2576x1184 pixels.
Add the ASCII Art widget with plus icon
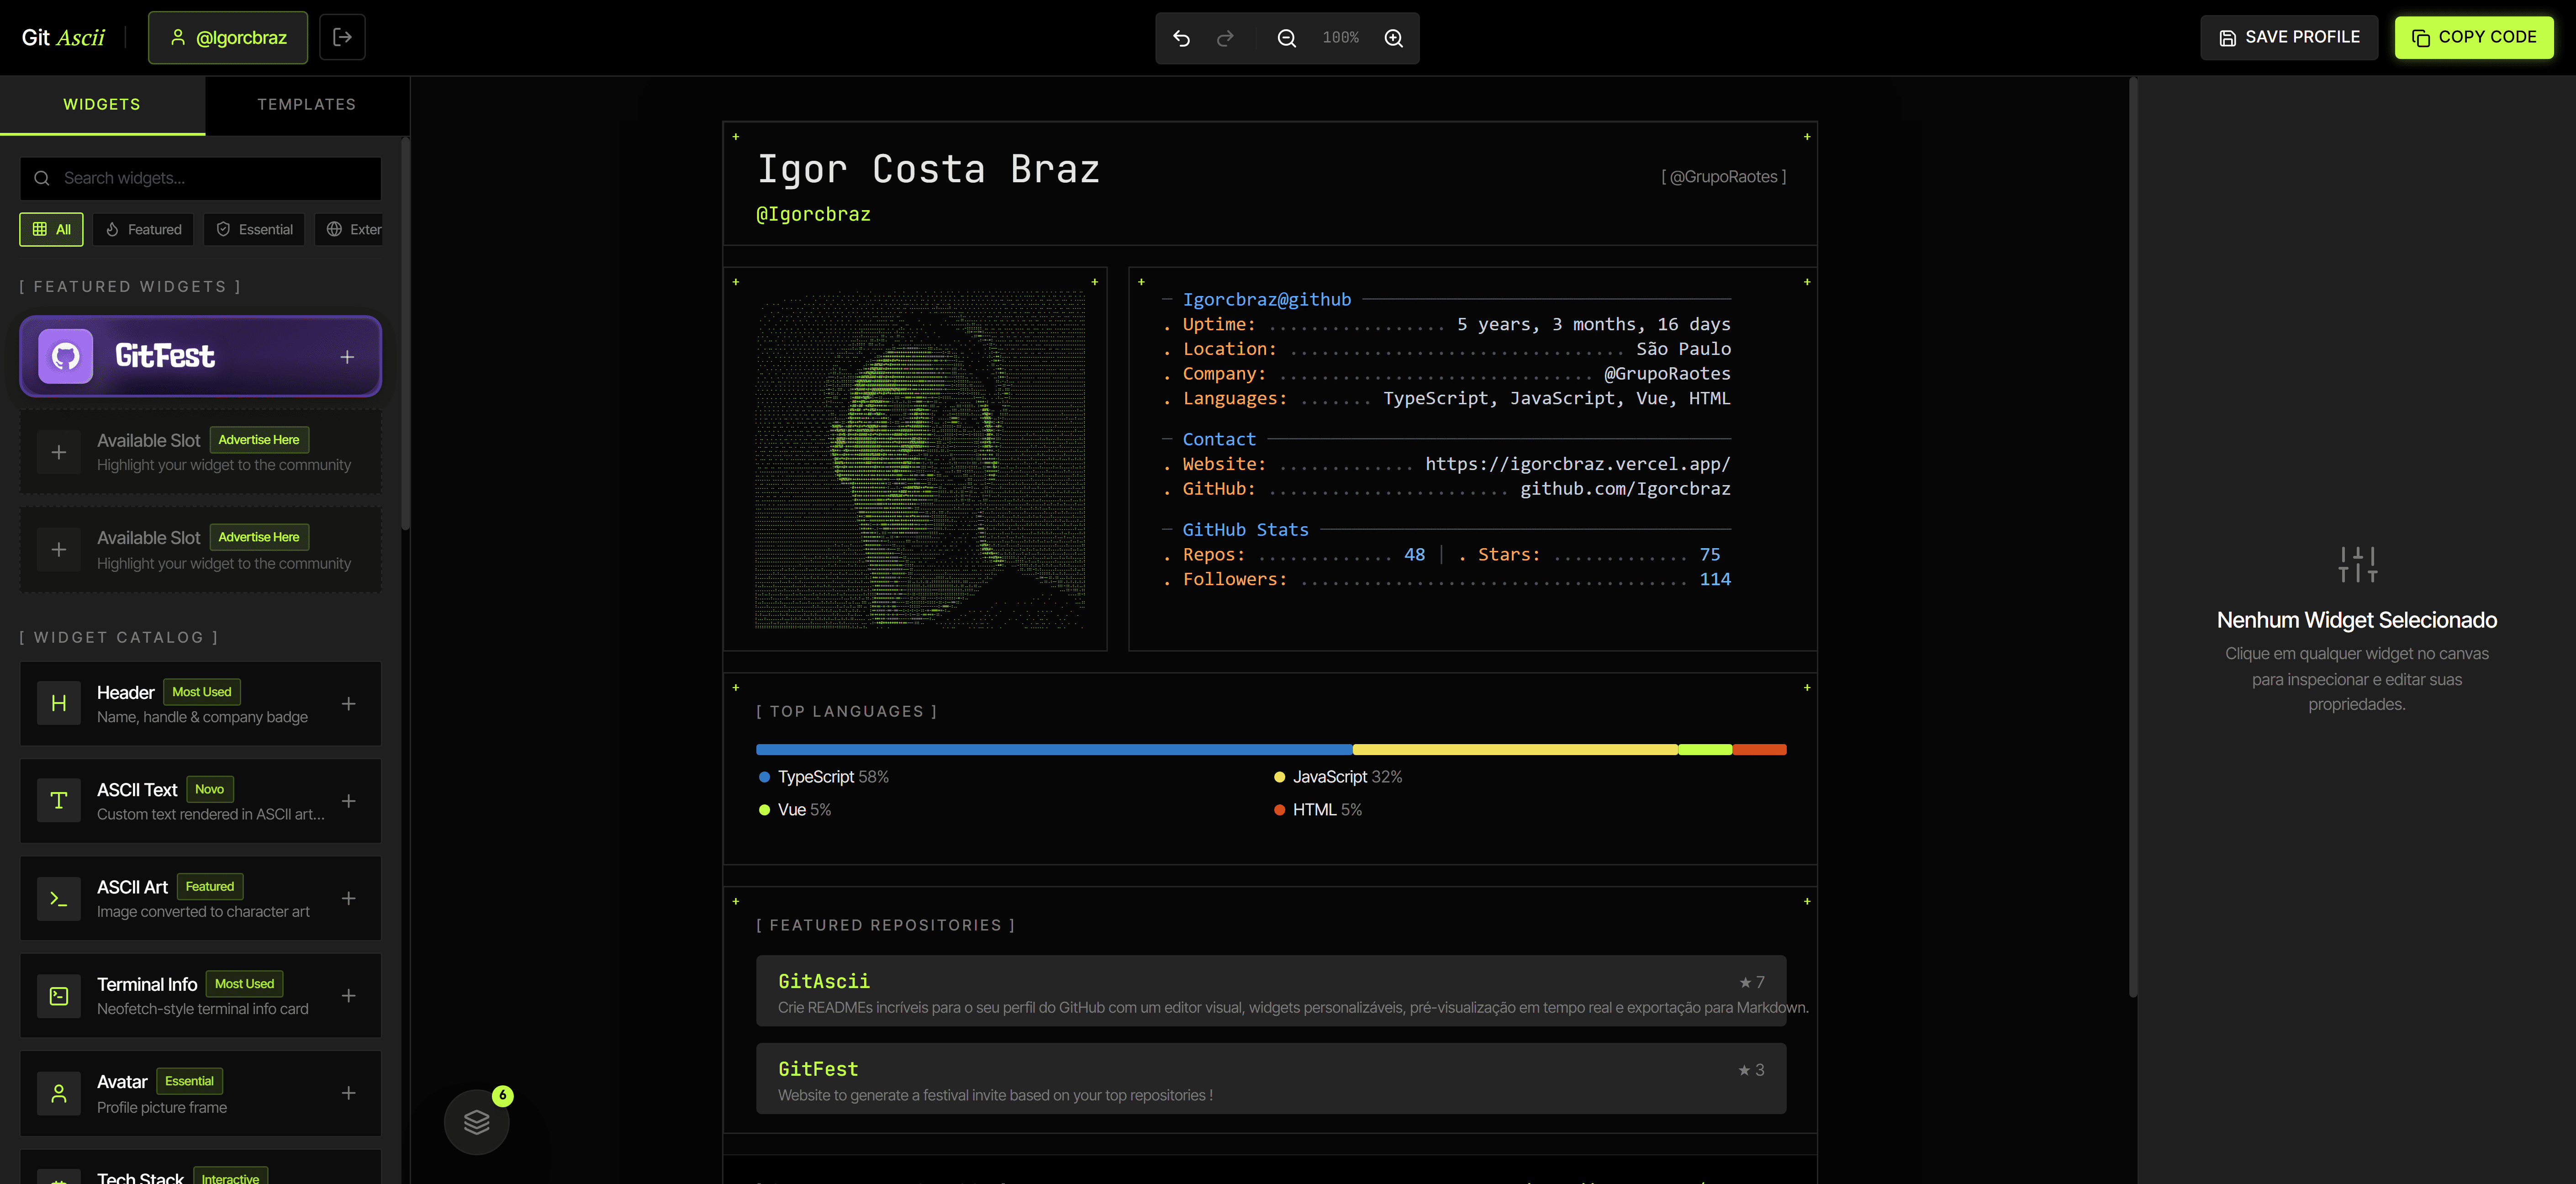click(x=348, y=898)
